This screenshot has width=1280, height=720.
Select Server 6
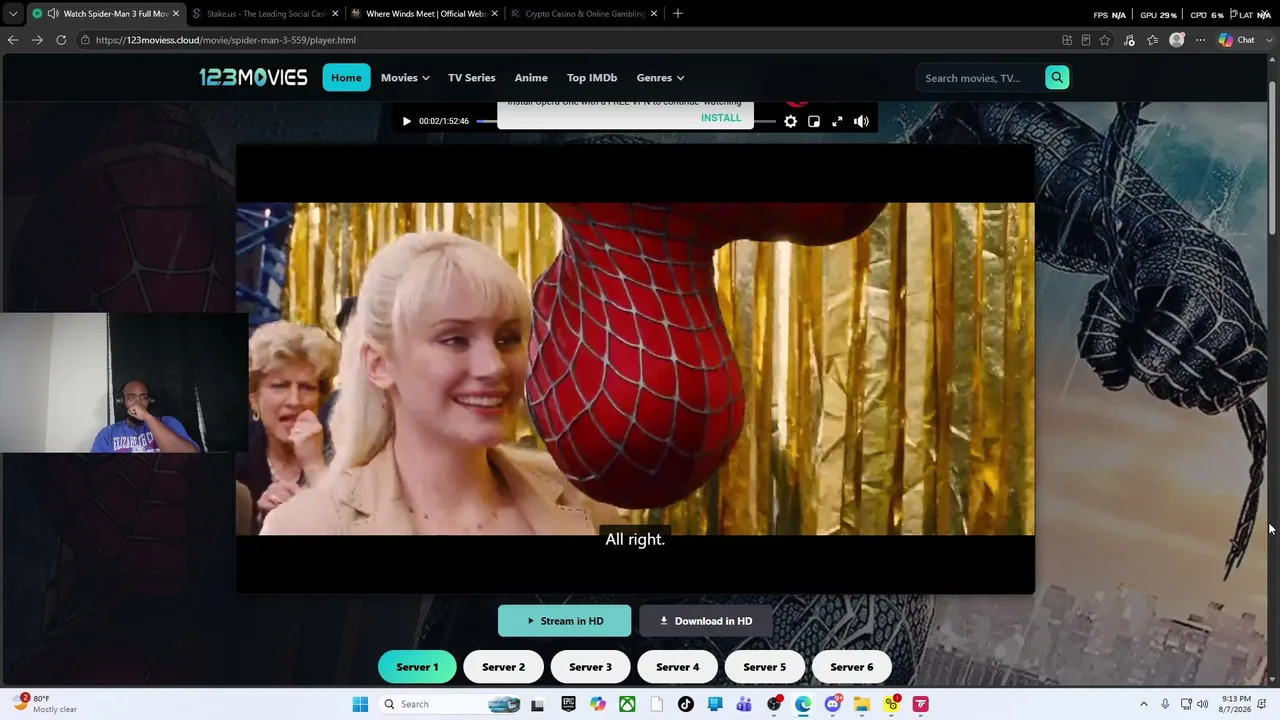click(852, 667)
